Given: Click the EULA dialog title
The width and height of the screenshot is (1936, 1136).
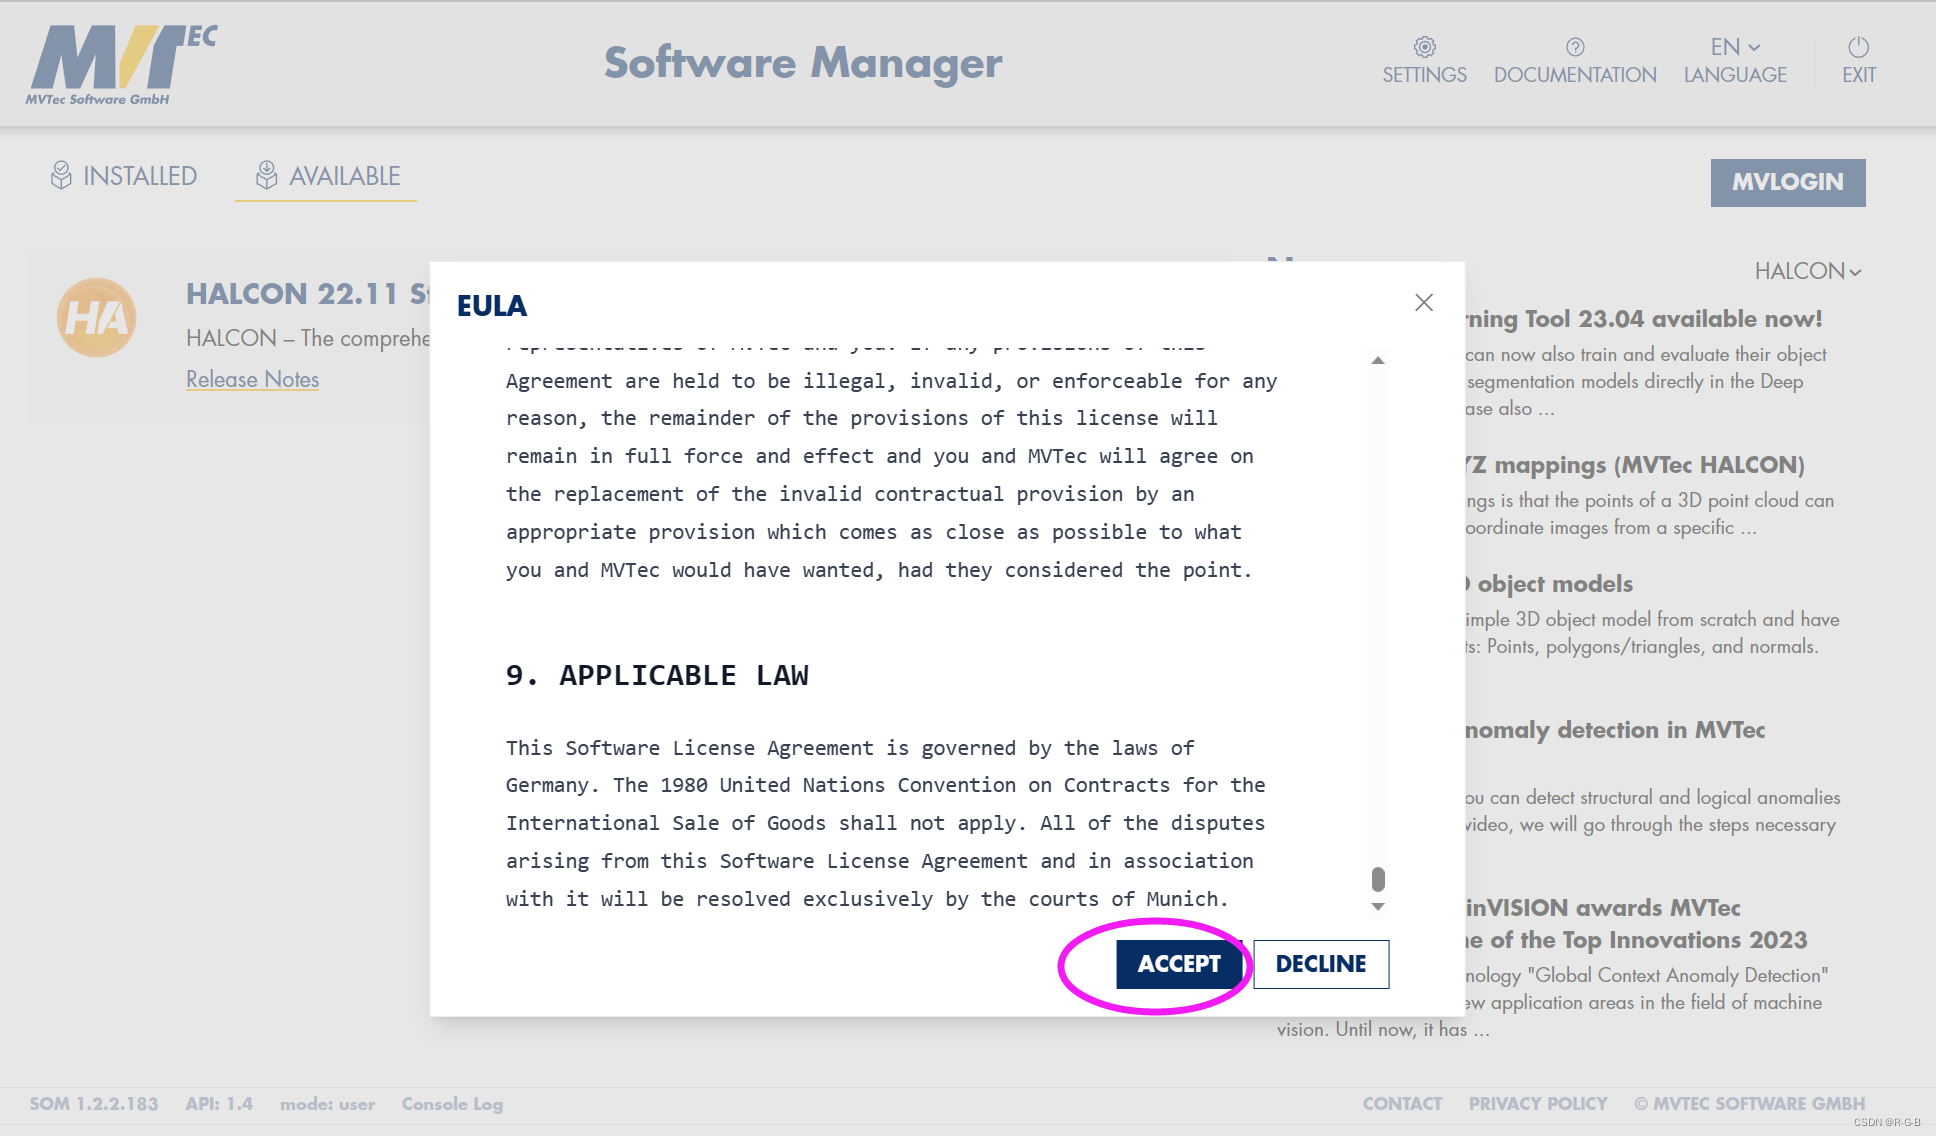Looking at the screenshot, I should [x=492, y=306].
